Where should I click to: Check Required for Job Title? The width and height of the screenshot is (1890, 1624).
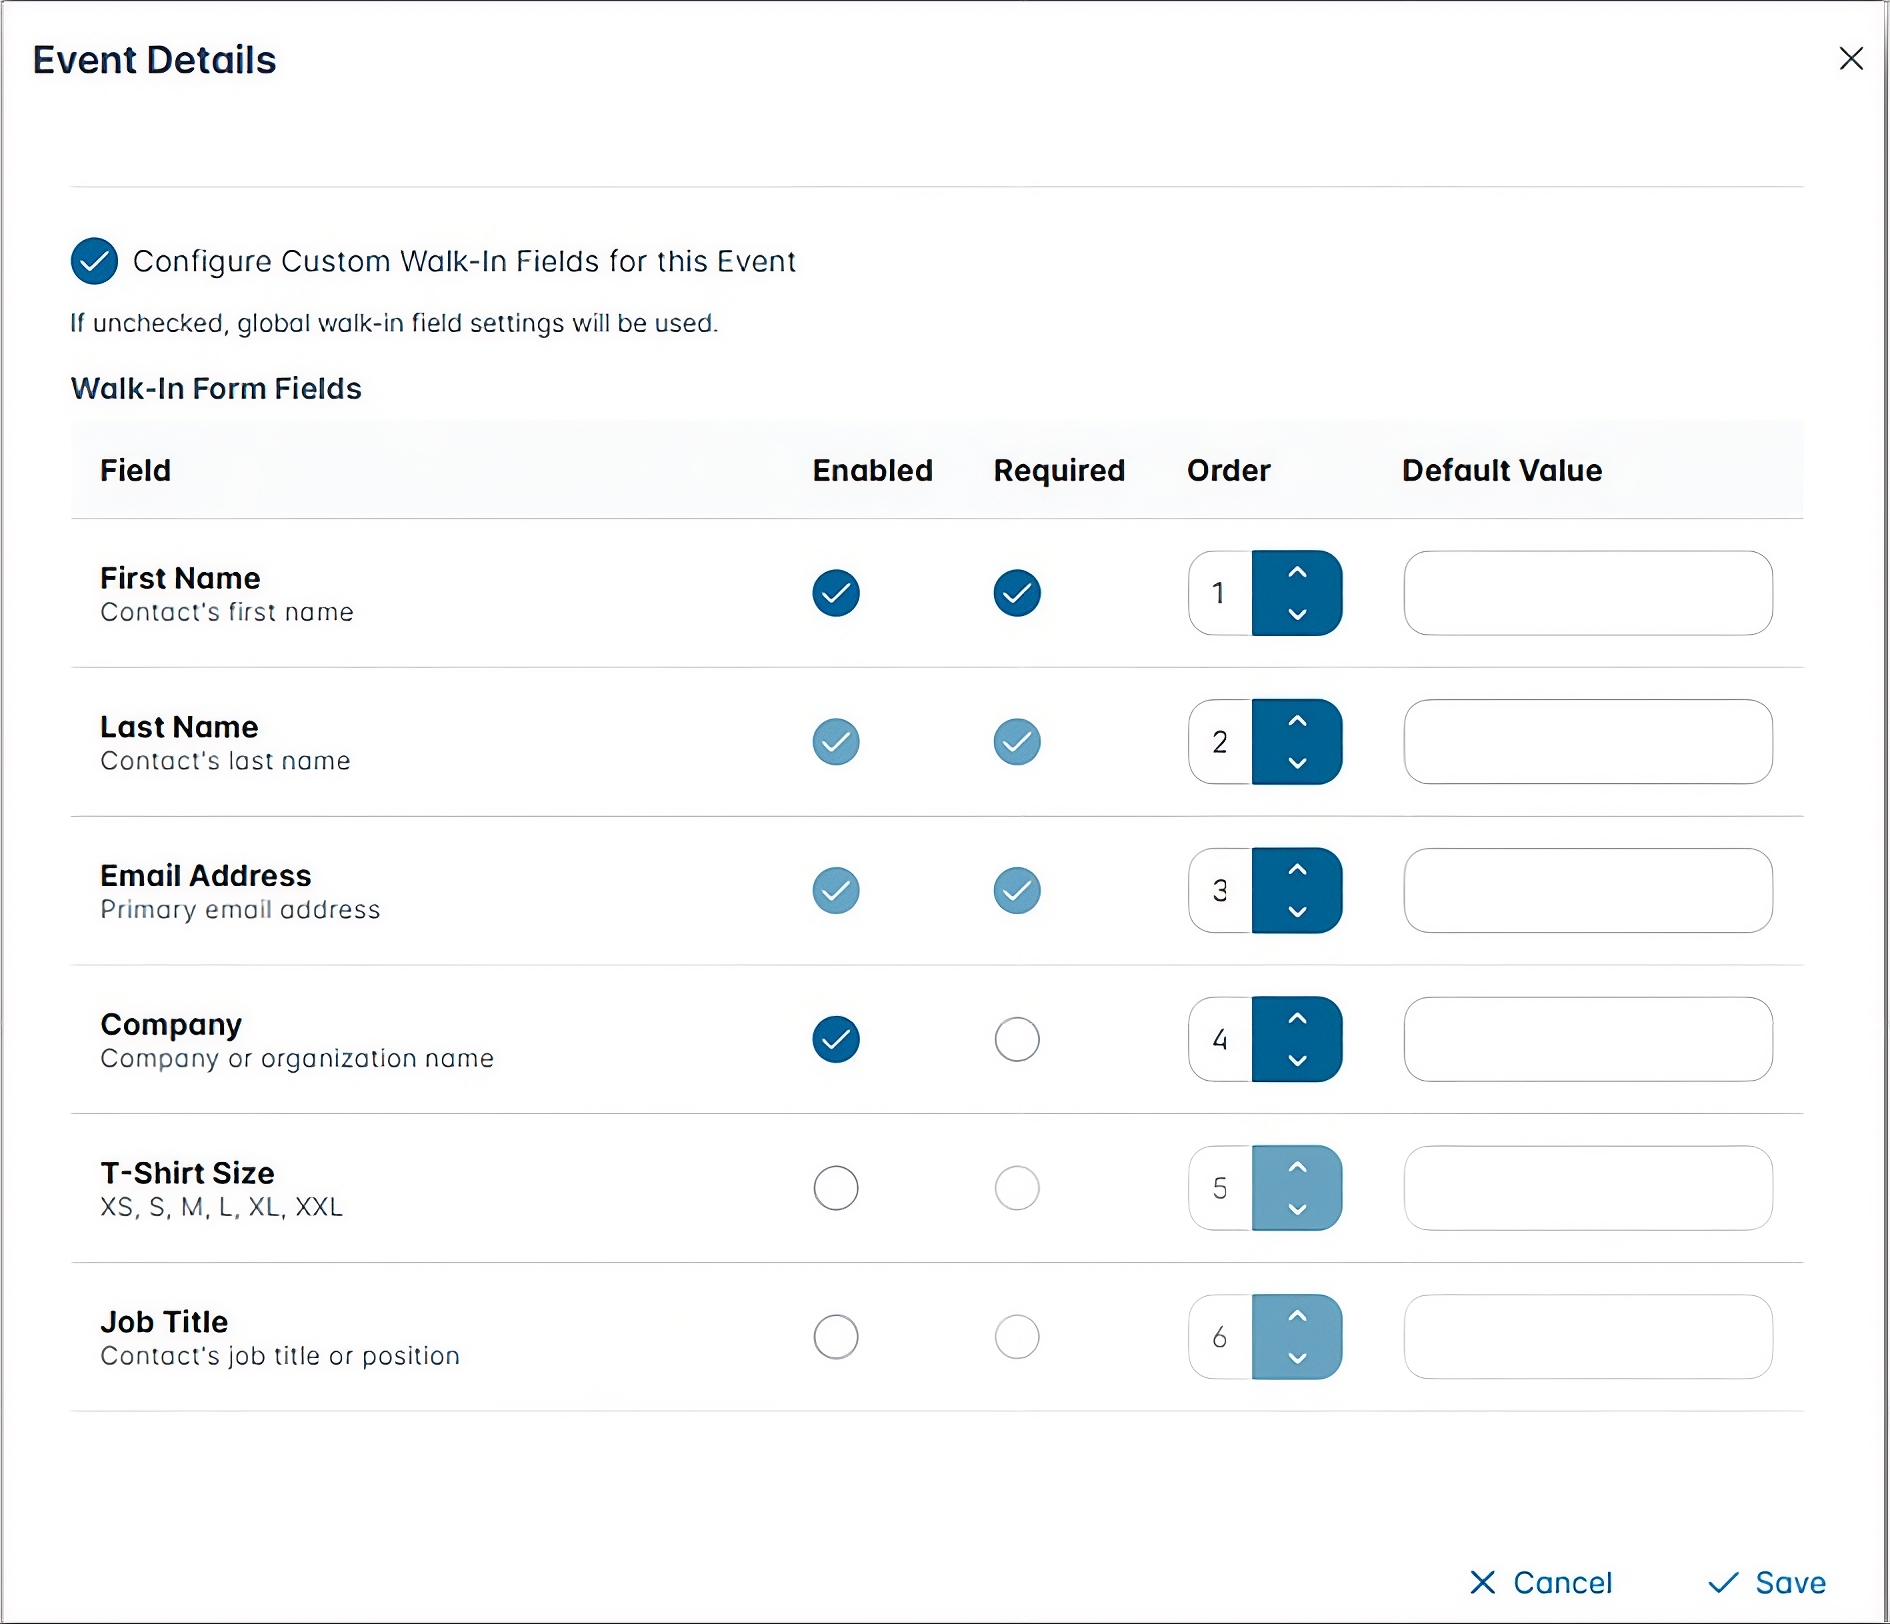point(1017,1337)
